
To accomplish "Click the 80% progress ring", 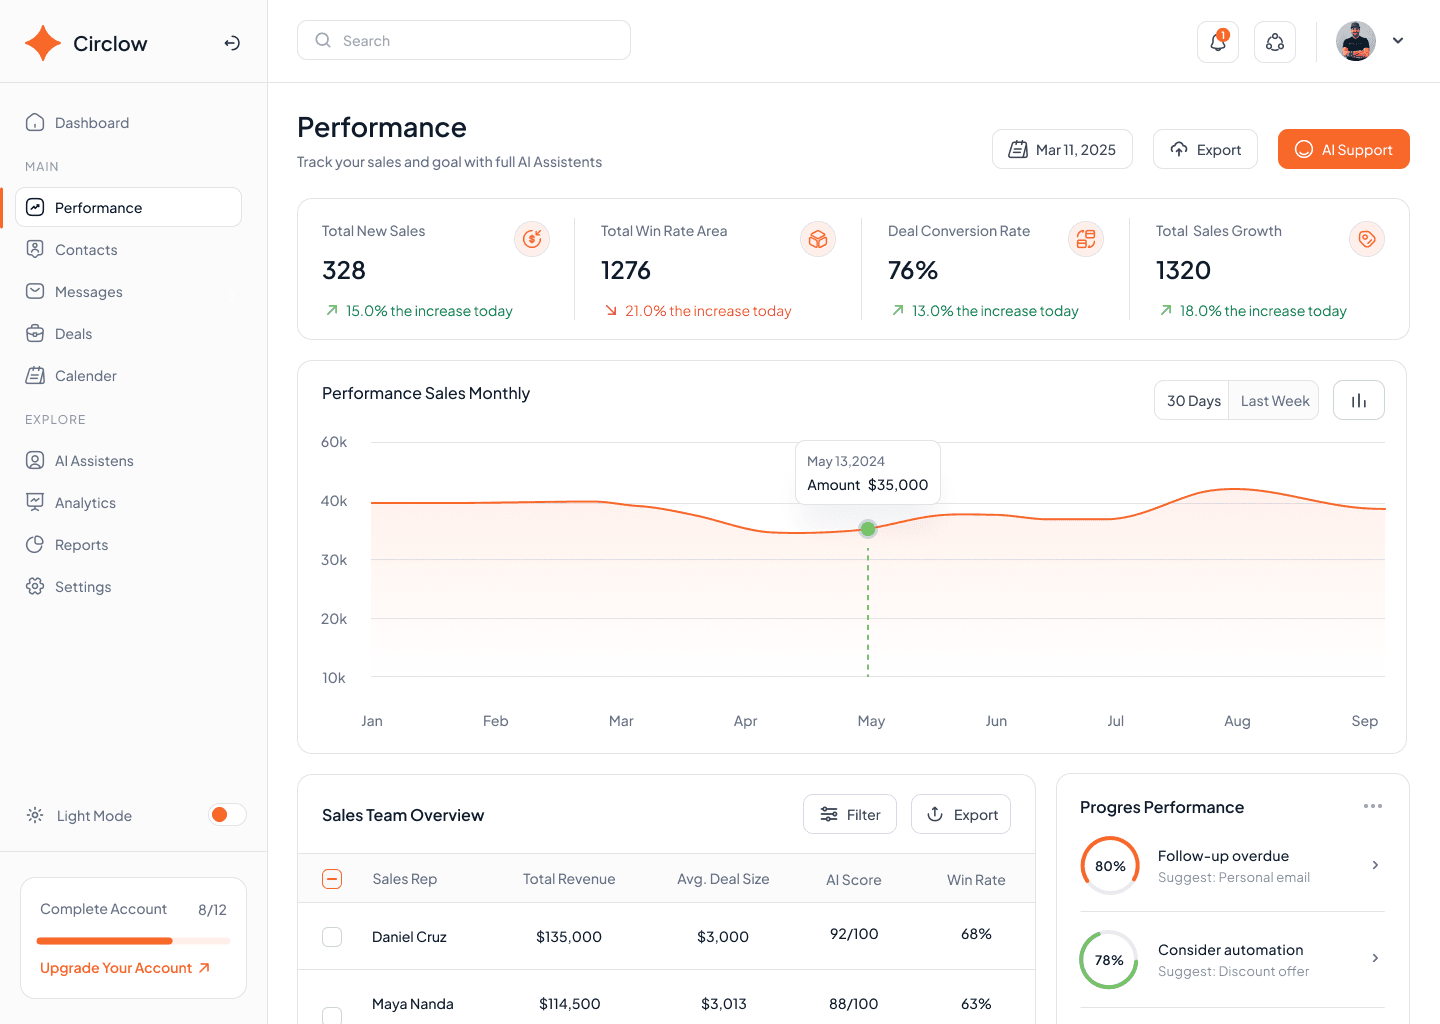I will coord(1110,866).
